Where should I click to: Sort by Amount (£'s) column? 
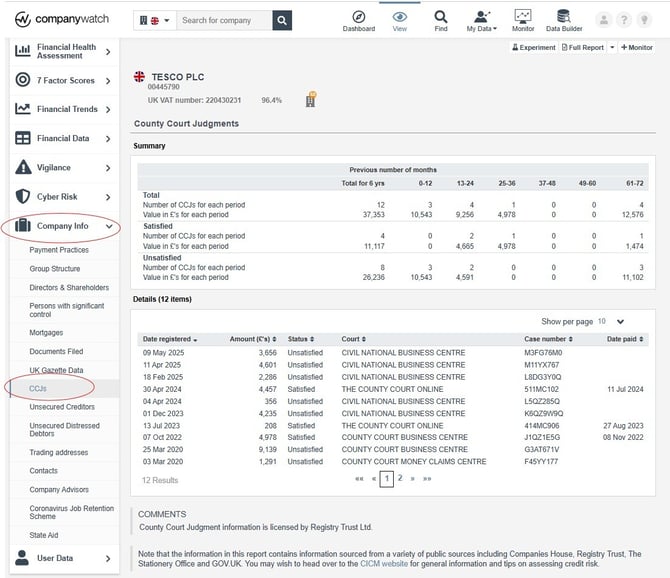click(253, 339)
